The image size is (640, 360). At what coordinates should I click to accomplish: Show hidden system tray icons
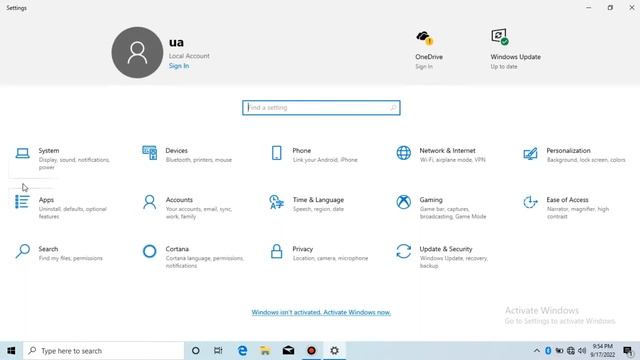pyautogui.click(x=537, y=351)
